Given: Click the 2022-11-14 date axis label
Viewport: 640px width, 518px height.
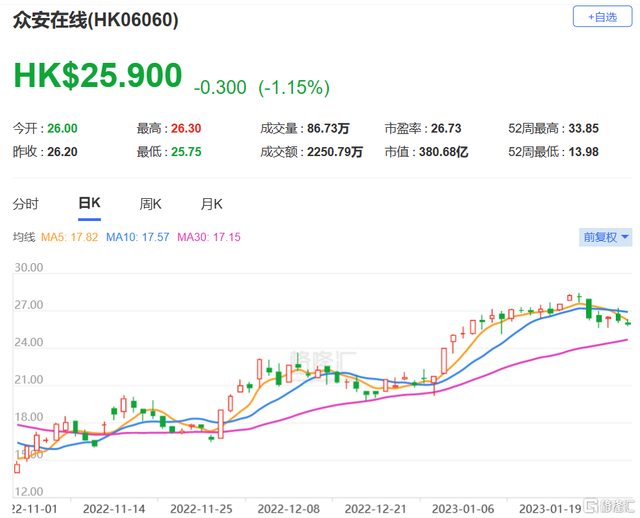Looking at the screenshot, I should tap(114, 509).
